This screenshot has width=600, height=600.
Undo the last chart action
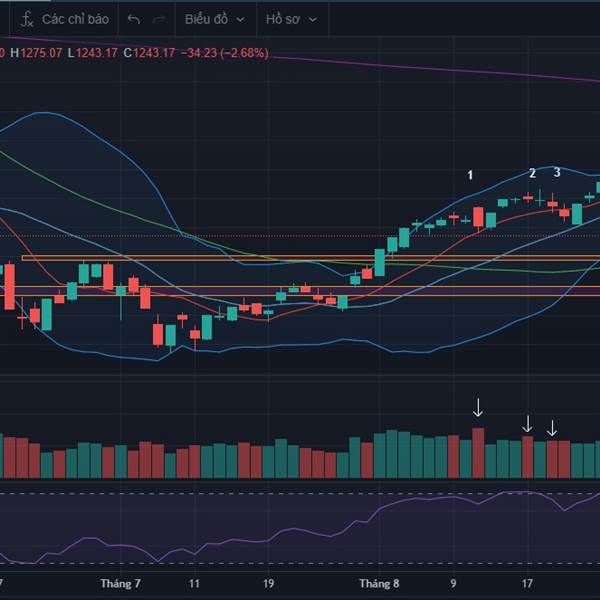click(x=134, y=19)
